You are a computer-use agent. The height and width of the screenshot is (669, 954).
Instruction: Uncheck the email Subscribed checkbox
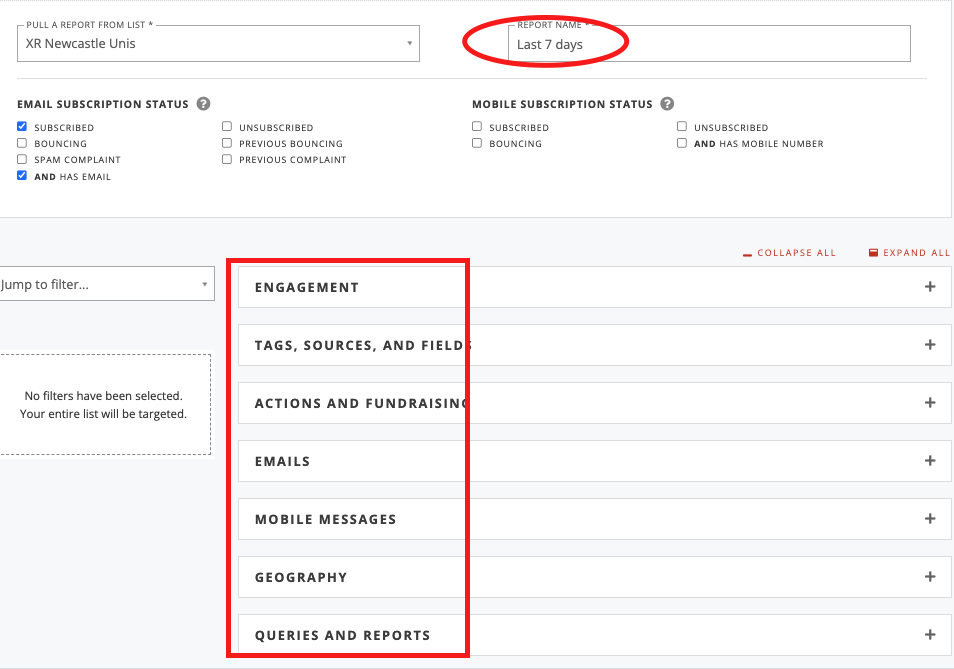click(x=22, y=127)
